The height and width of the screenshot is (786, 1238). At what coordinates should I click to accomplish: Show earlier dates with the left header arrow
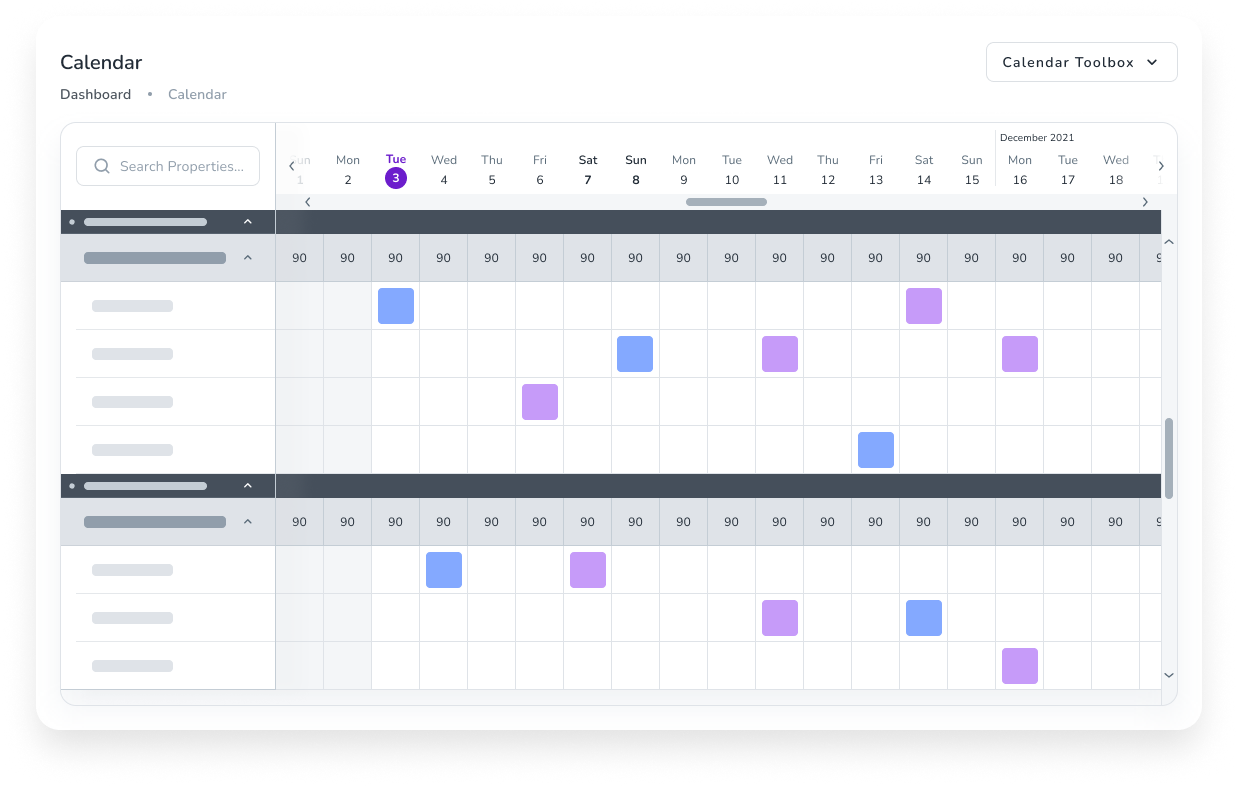coord(292,166)
